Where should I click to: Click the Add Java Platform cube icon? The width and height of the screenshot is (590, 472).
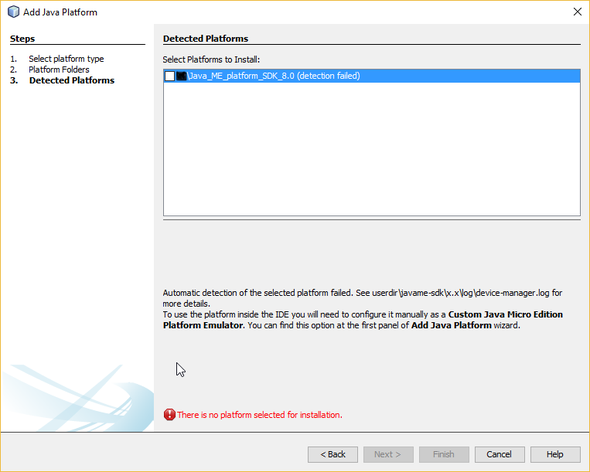click(x=14, y=12)
